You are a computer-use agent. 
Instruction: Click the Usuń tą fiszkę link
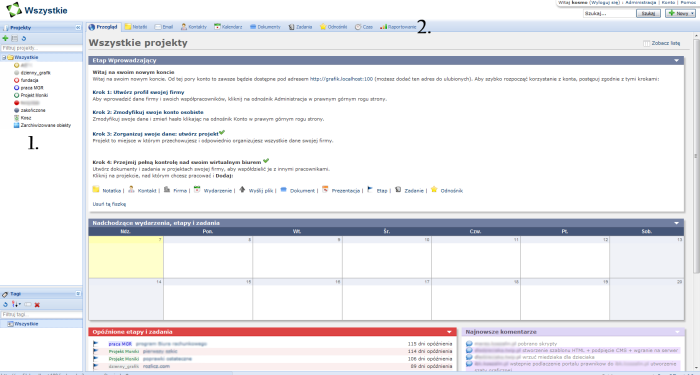point(109,204)
